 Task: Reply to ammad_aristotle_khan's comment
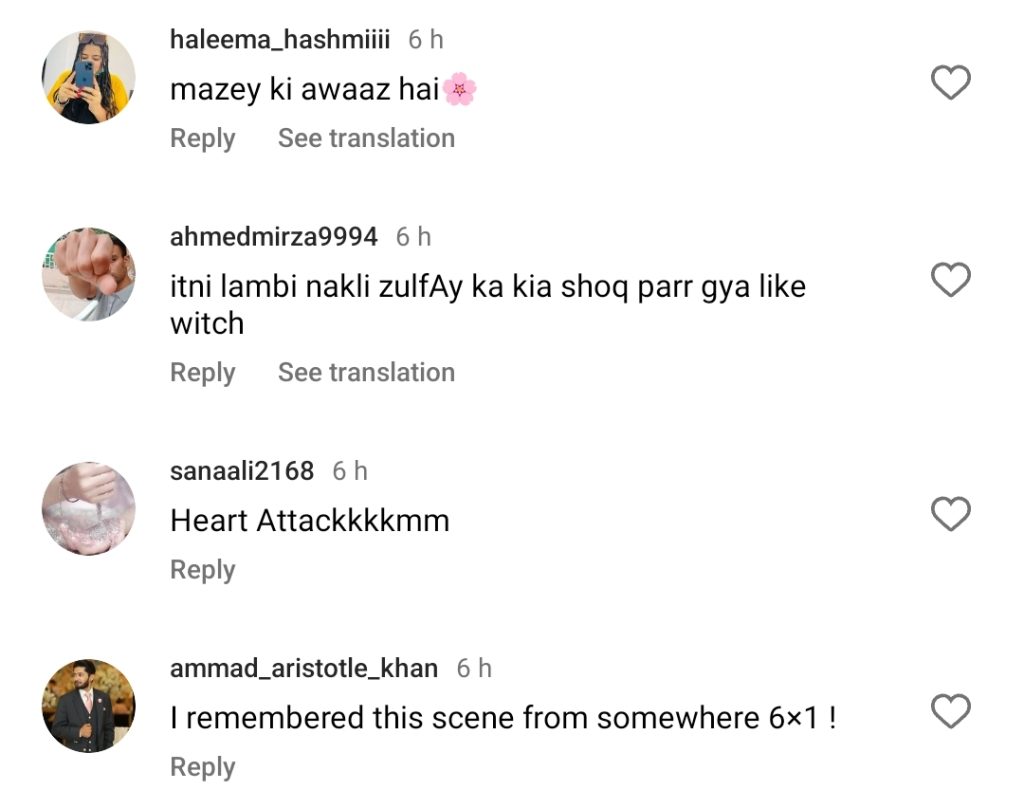click(202, 767)
